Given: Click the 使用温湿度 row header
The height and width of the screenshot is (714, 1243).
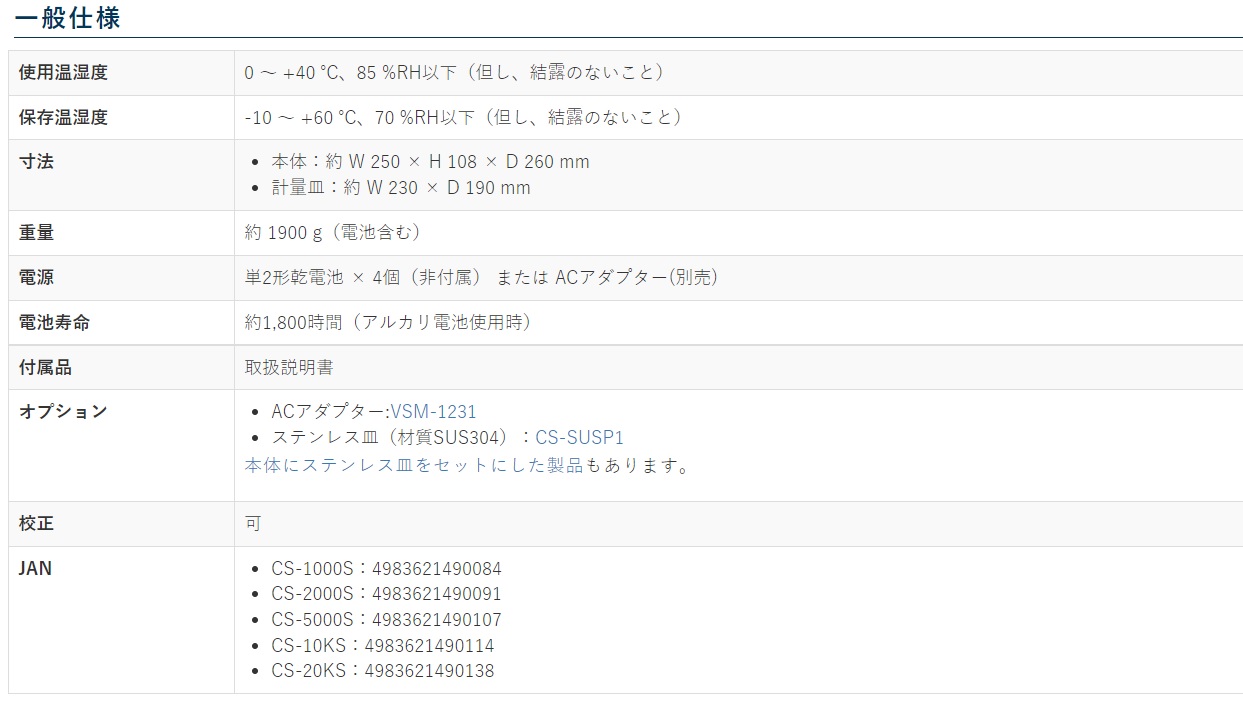Looking at the screenshot, I should tap(63, 72).
